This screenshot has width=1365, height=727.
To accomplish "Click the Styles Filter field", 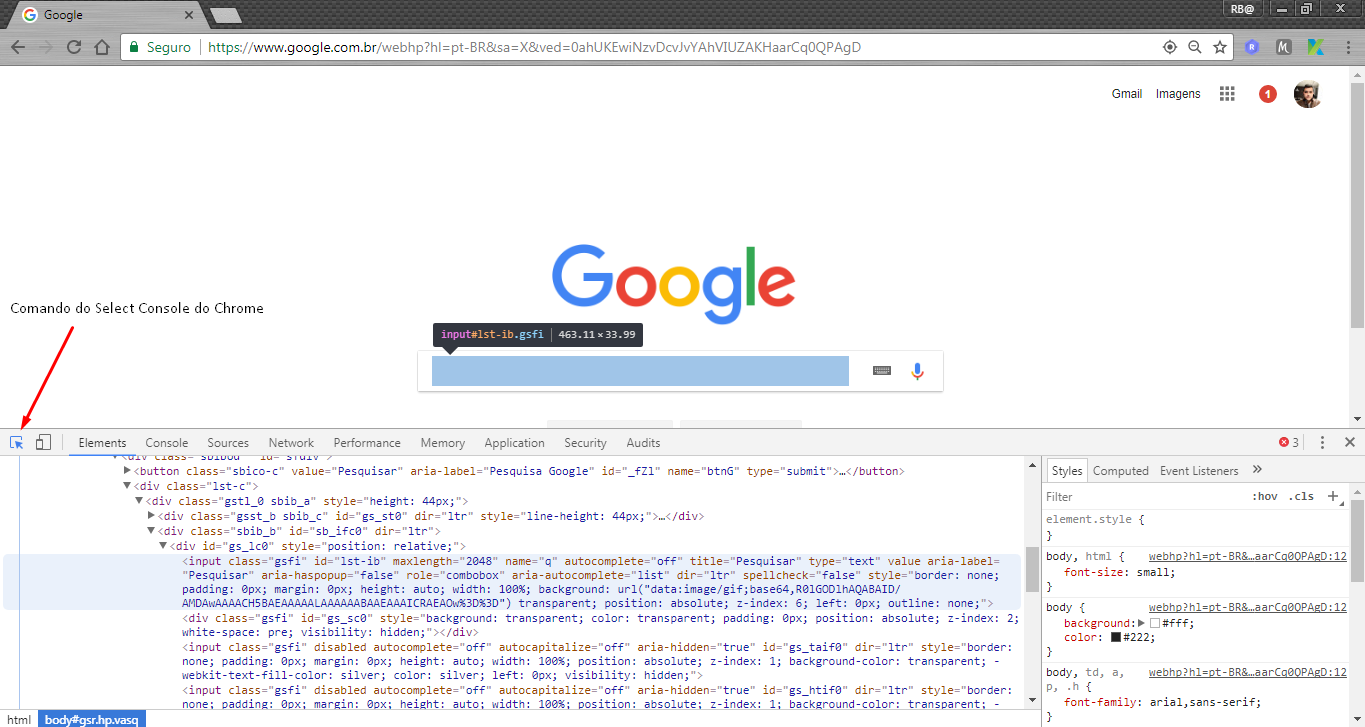I will point(1145,496).
